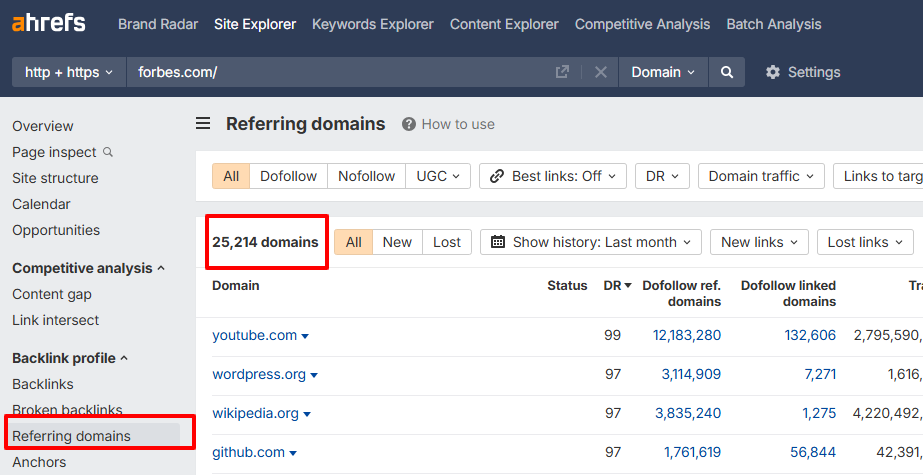Open Links to target filter dropdown
Image resolution: width=923 pixels, height=475 pixels.
878,176
